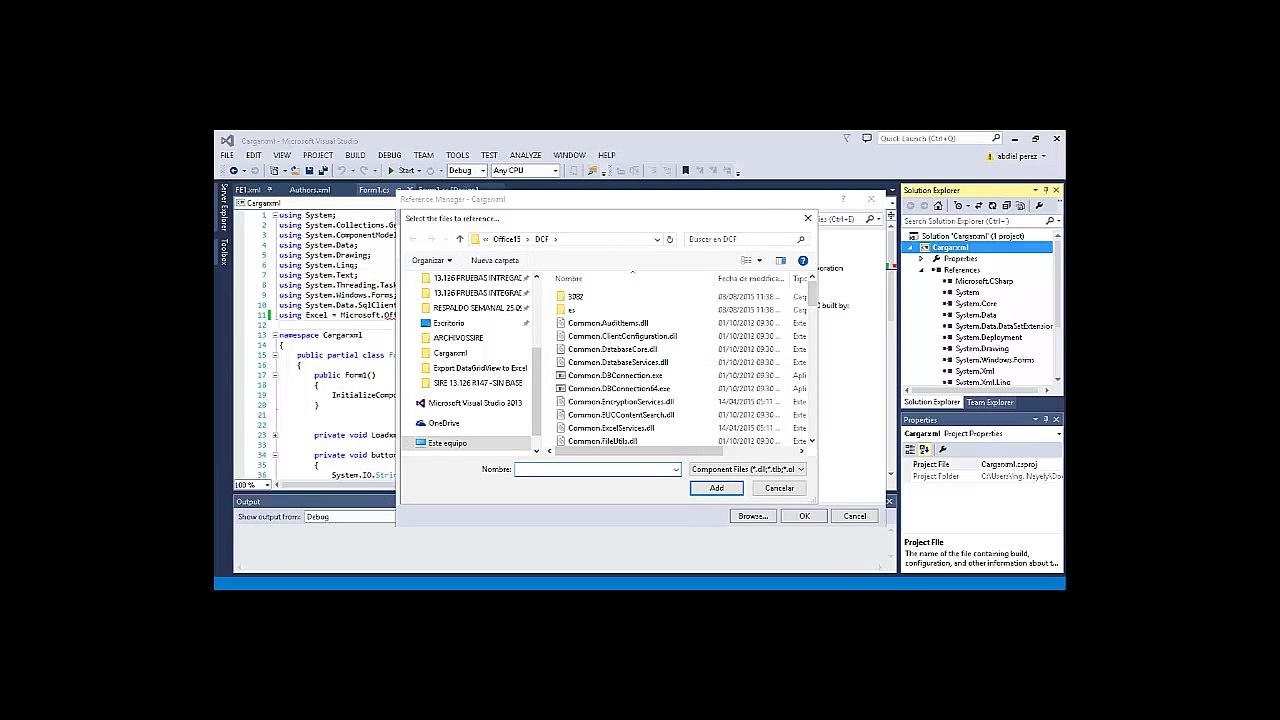Open the BUILD menu
Screen dimensions: 1280x720
point(355,155)
